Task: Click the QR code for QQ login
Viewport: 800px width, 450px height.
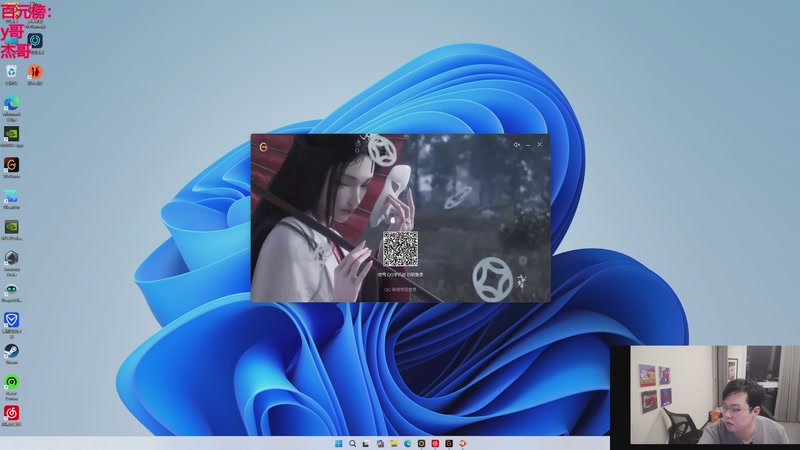Action: [401, 248]
